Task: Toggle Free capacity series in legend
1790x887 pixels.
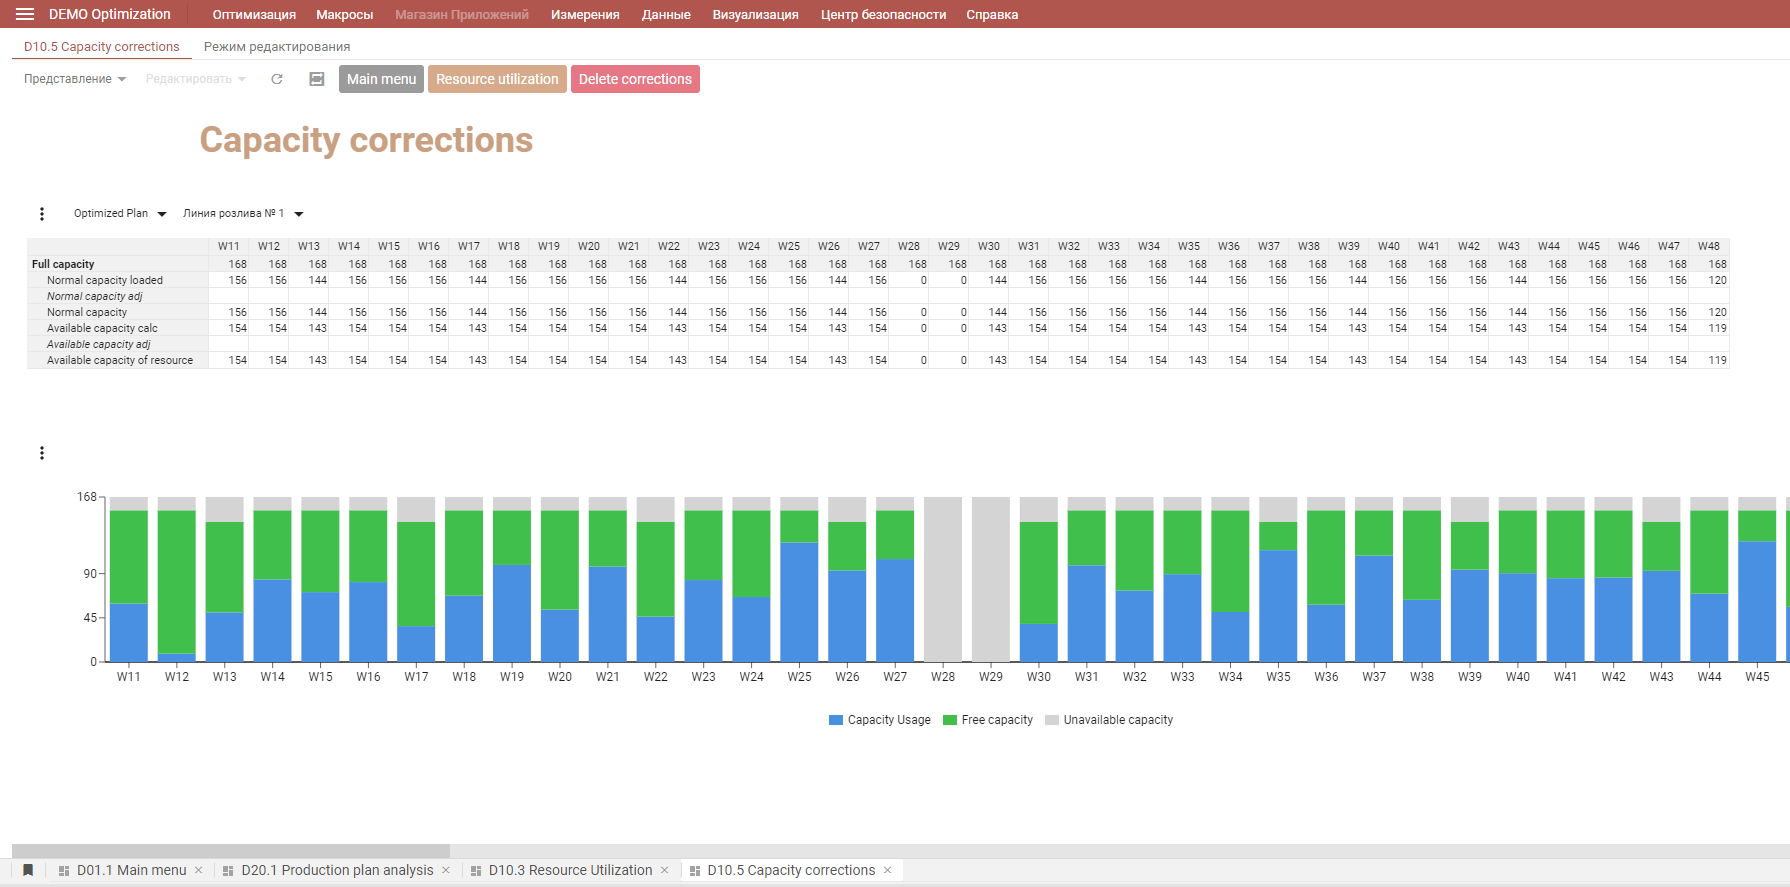Action: click(988, 720)
